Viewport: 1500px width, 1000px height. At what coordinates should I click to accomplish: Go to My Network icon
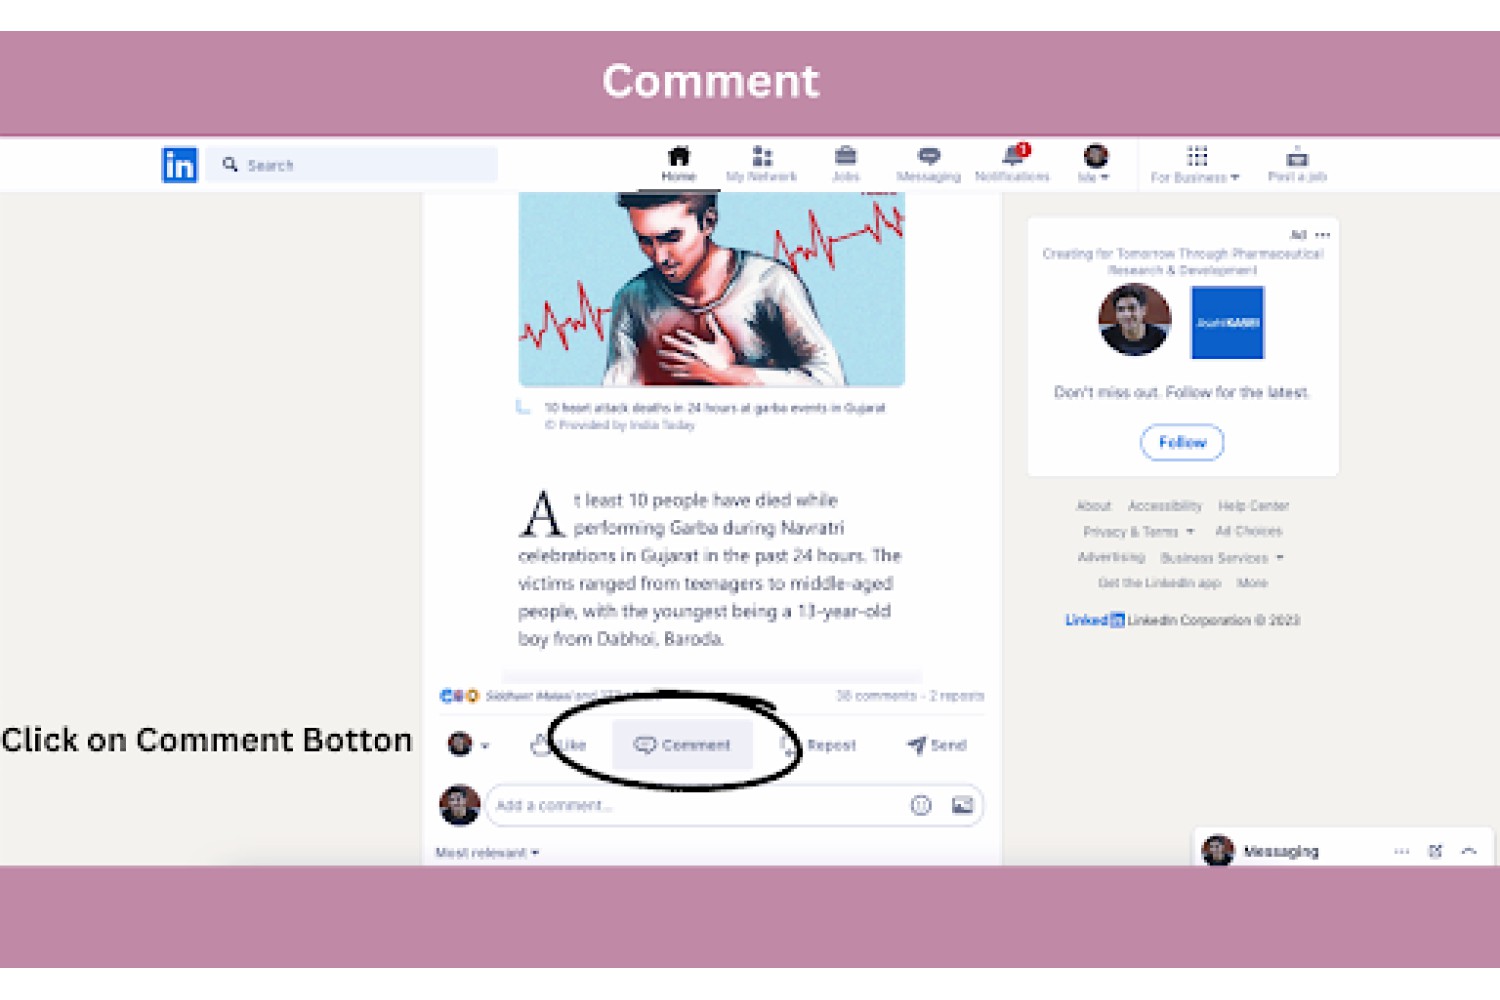[762, 156]
